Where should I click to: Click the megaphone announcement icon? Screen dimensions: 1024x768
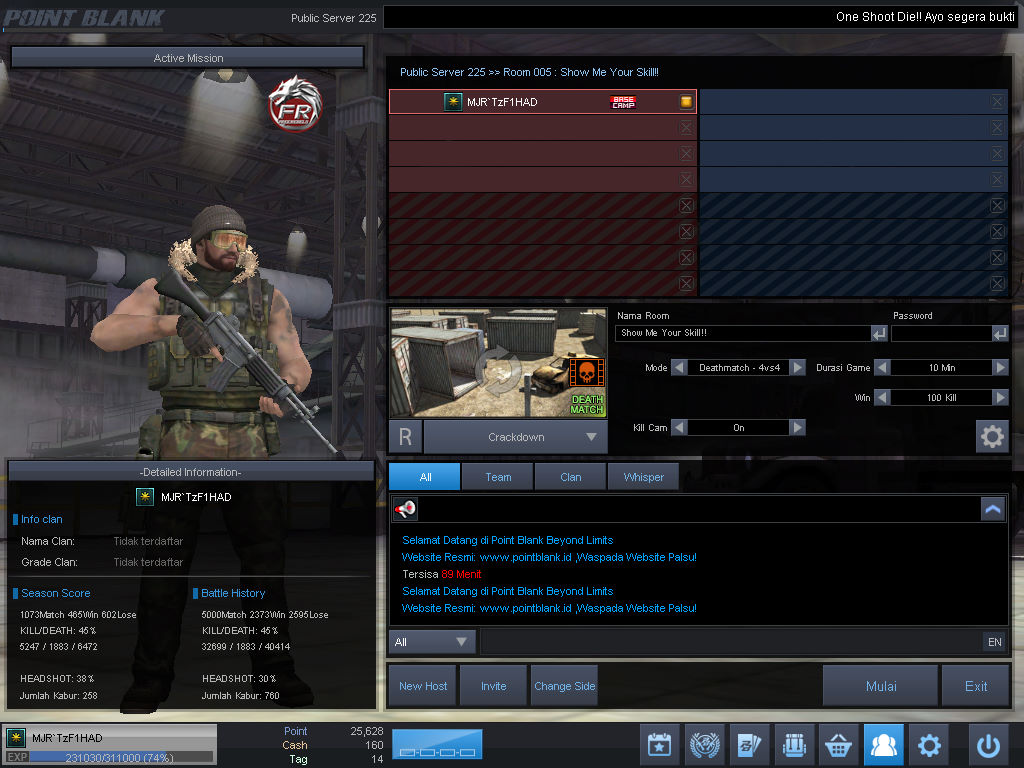pos(406,509)
